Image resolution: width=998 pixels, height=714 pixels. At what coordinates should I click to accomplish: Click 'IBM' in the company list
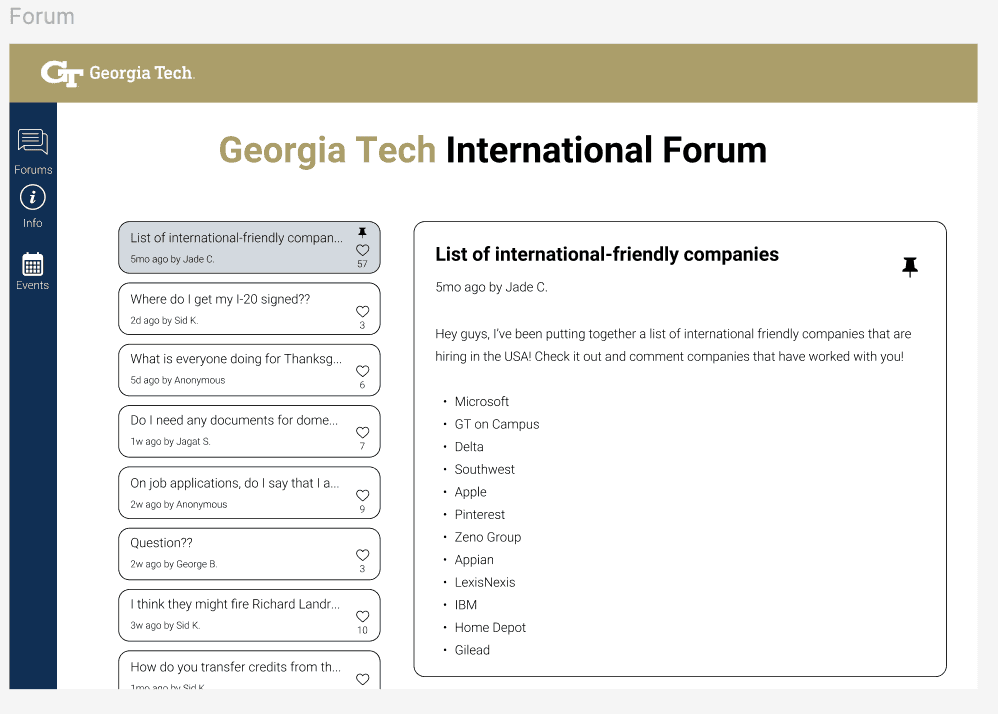pos(465,605)
